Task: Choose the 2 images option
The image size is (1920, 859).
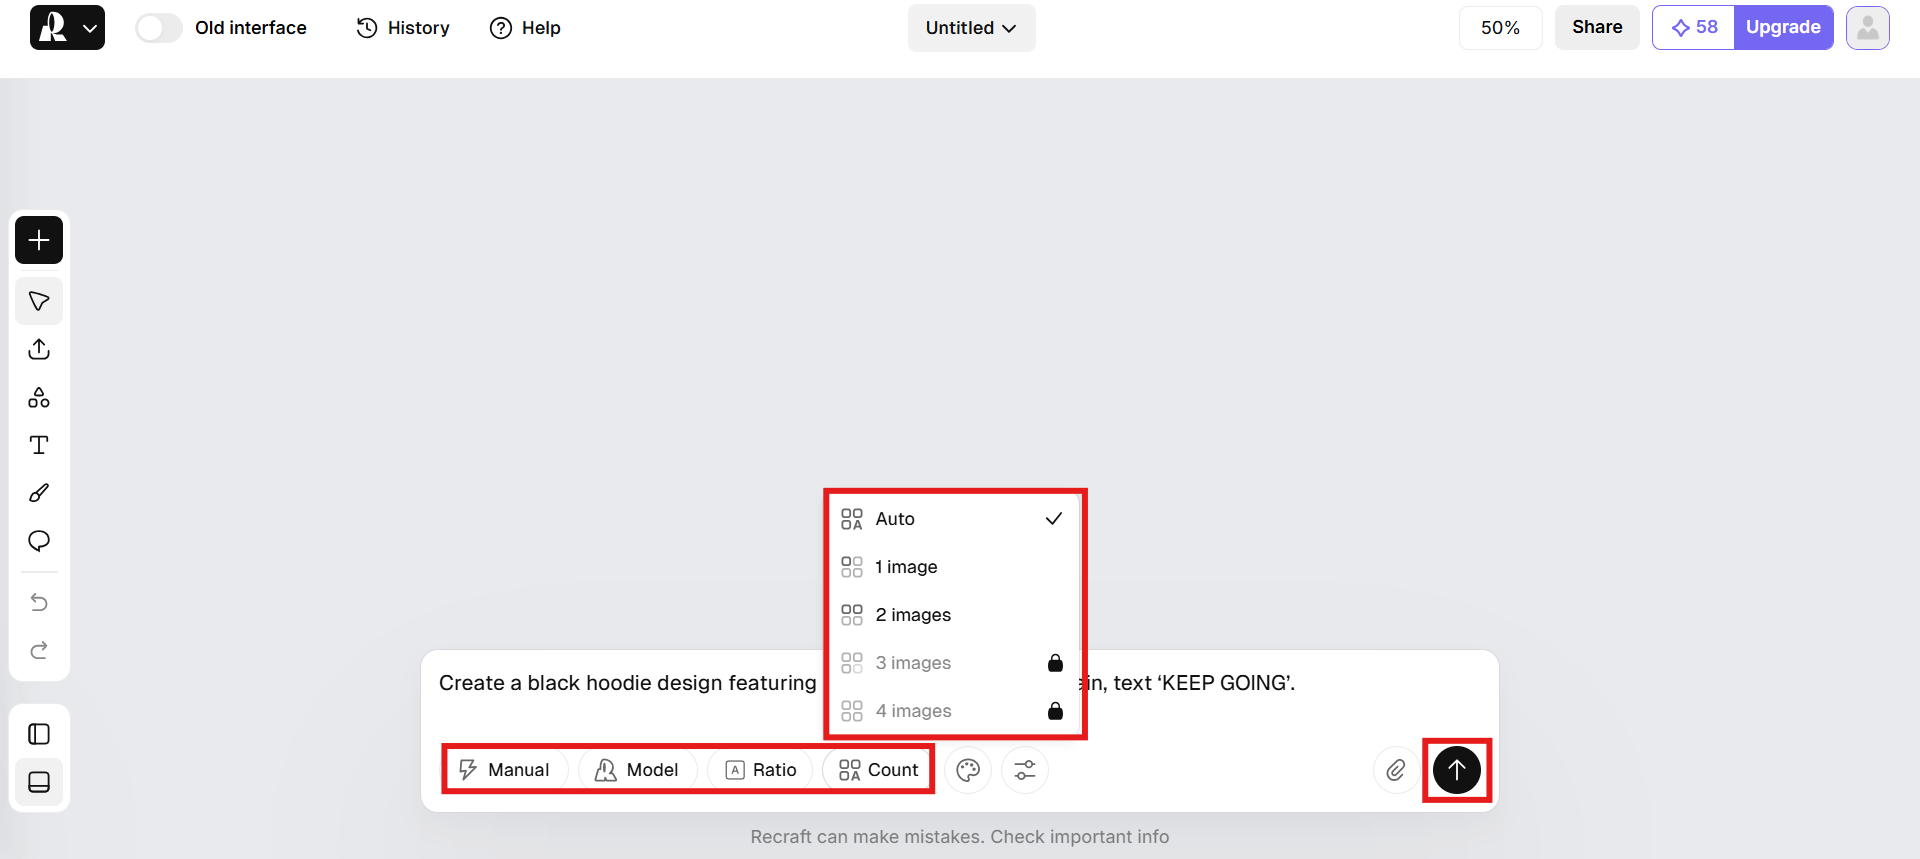Action: tap(955, 615)
